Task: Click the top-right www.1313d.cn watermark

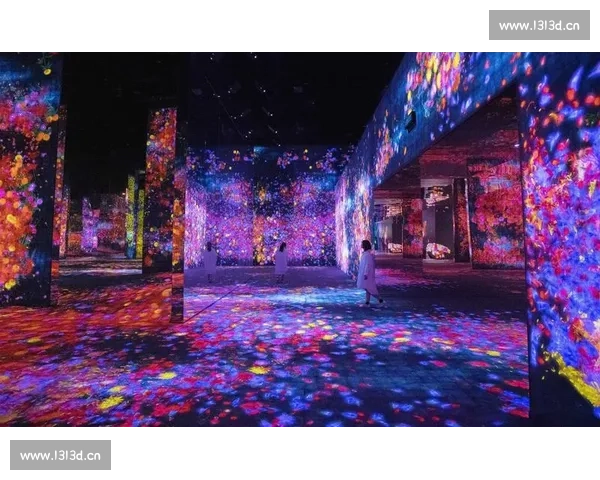Action: (539, 25)
